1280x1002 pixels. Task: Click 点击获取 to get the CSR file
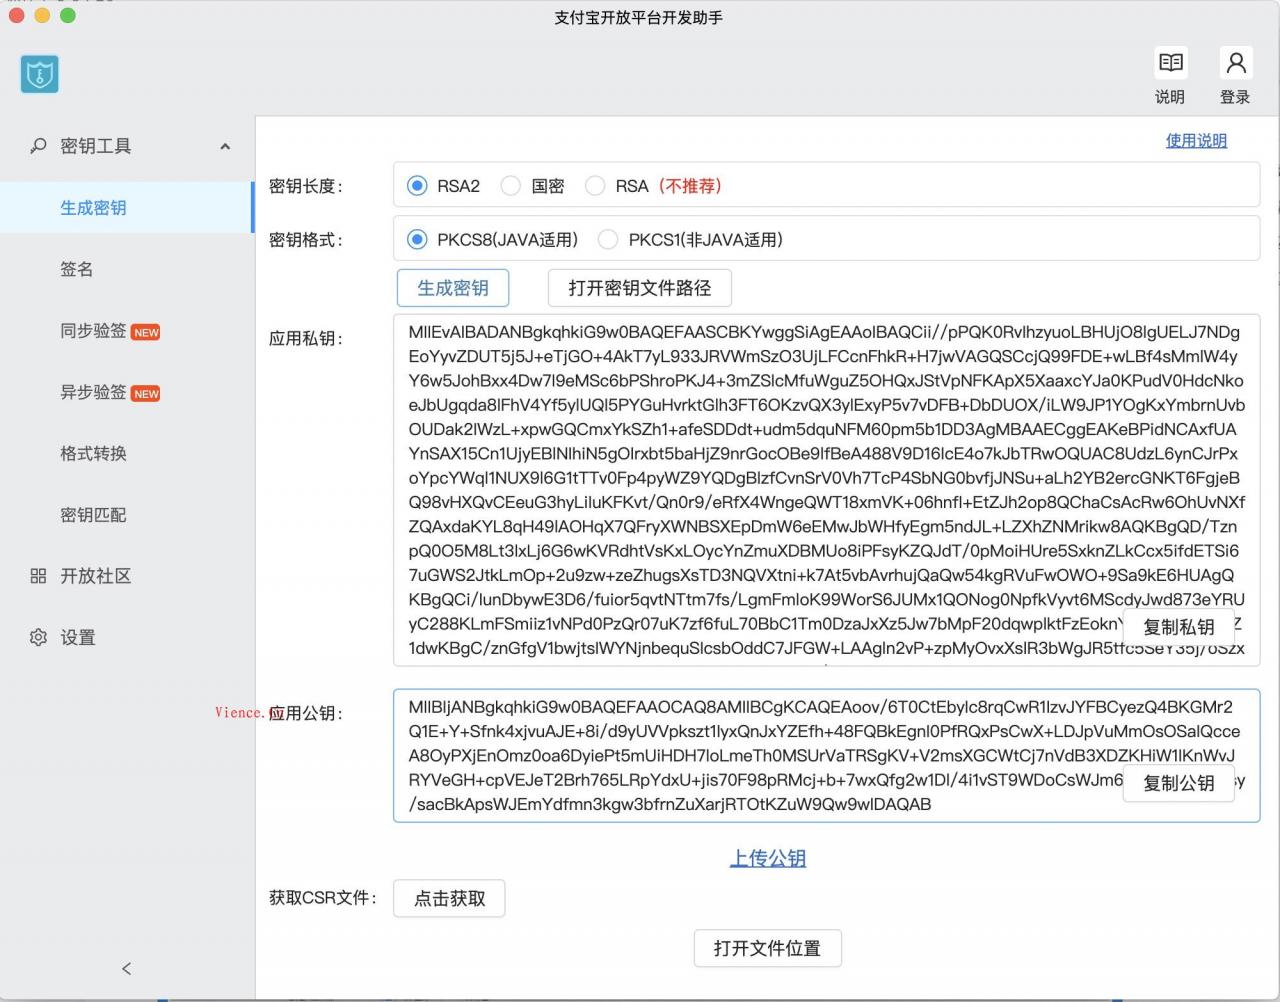[x=449, y=898]
